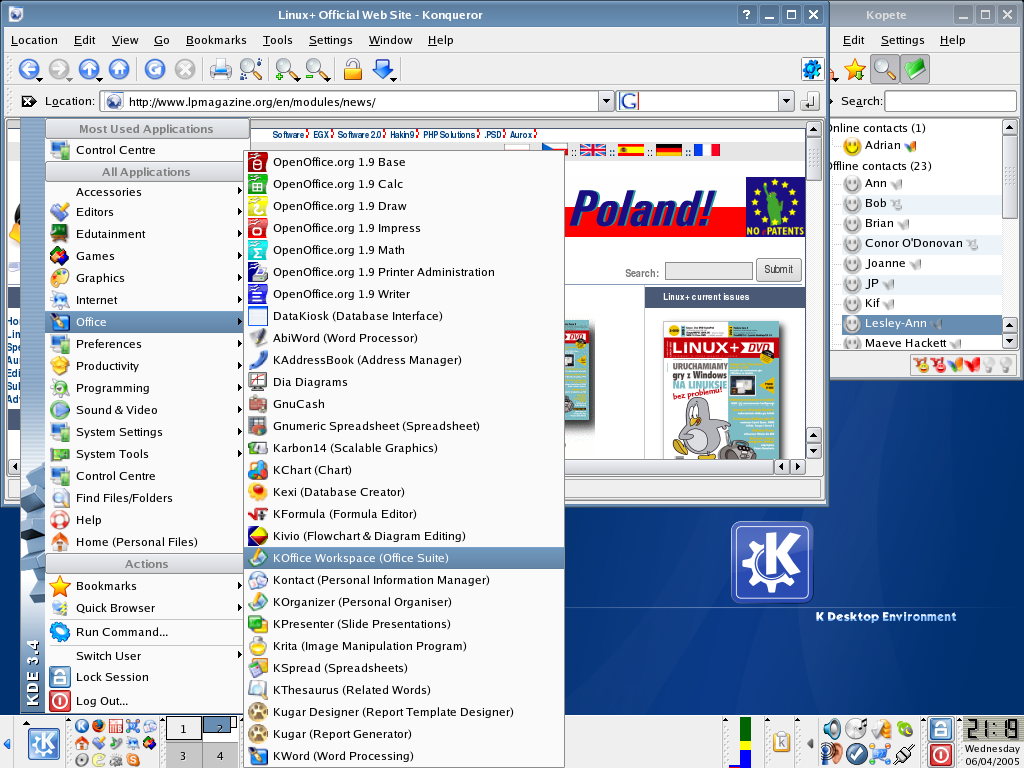Screen dimensions: 1024x768
Task: Click the Zoom out magnifier icon
Action: click(x=317, y=69)
